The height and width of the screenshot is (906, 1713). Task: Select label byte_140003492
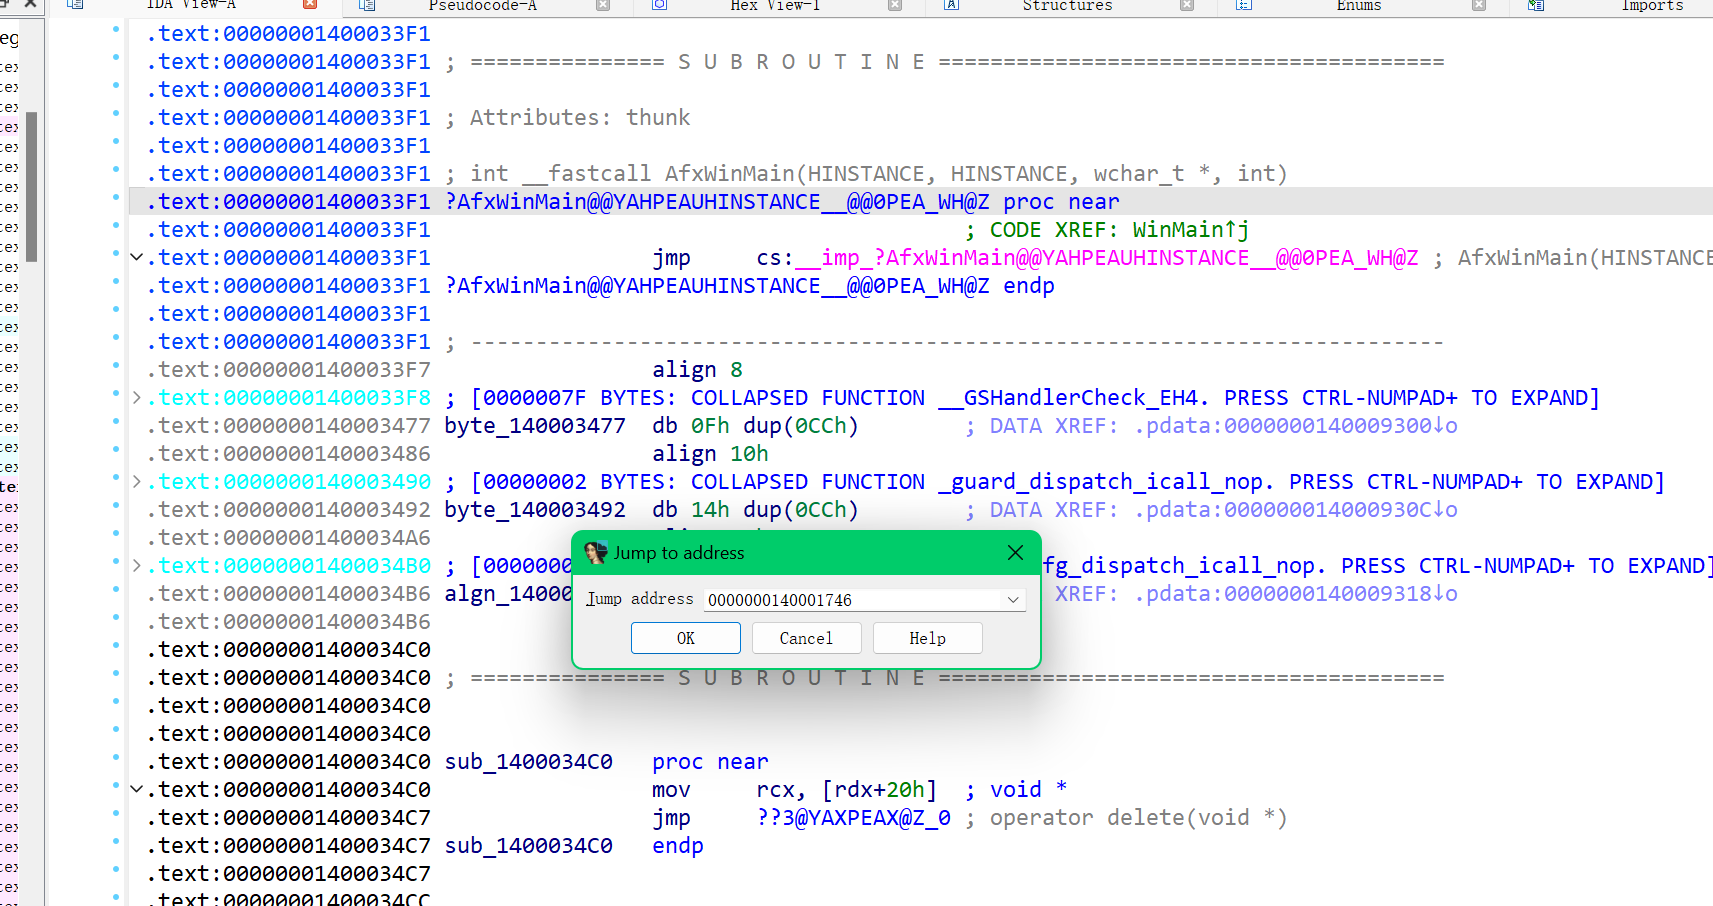click(535, 510)
